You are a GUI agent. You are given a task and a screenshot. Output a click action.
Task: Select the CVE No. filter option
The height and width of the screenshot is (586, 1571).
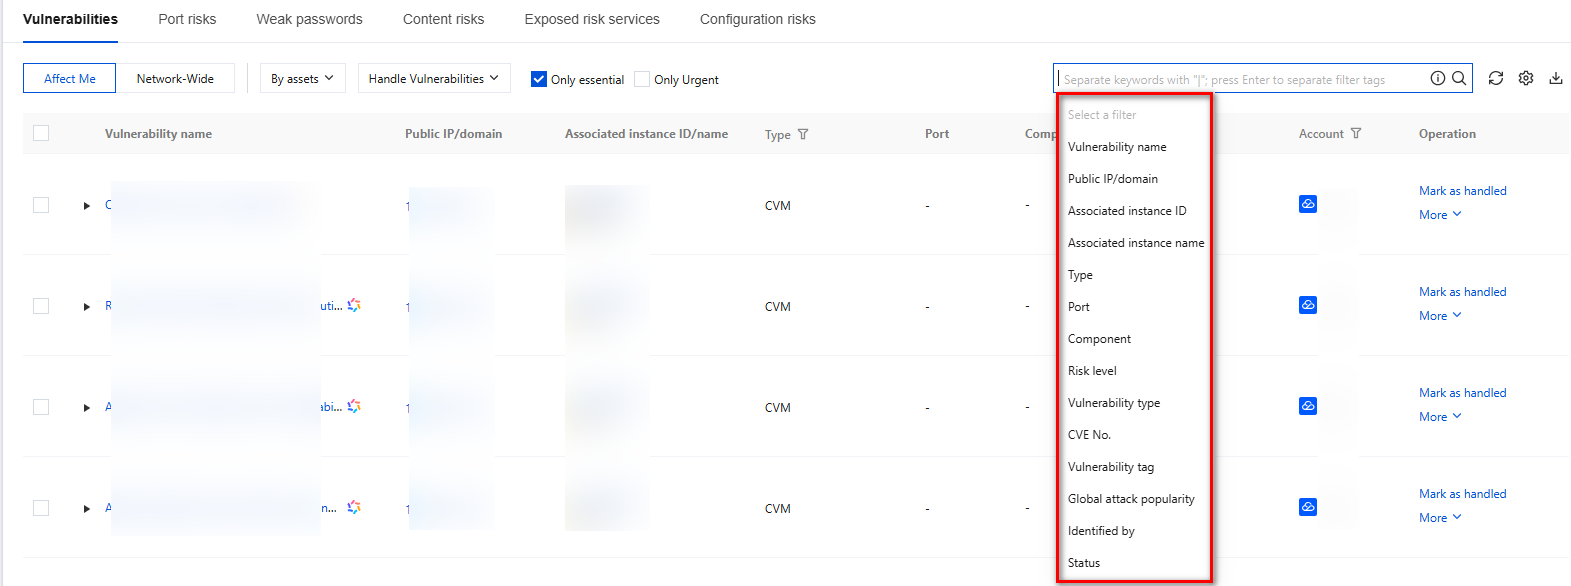click(x=1089, y=435)
